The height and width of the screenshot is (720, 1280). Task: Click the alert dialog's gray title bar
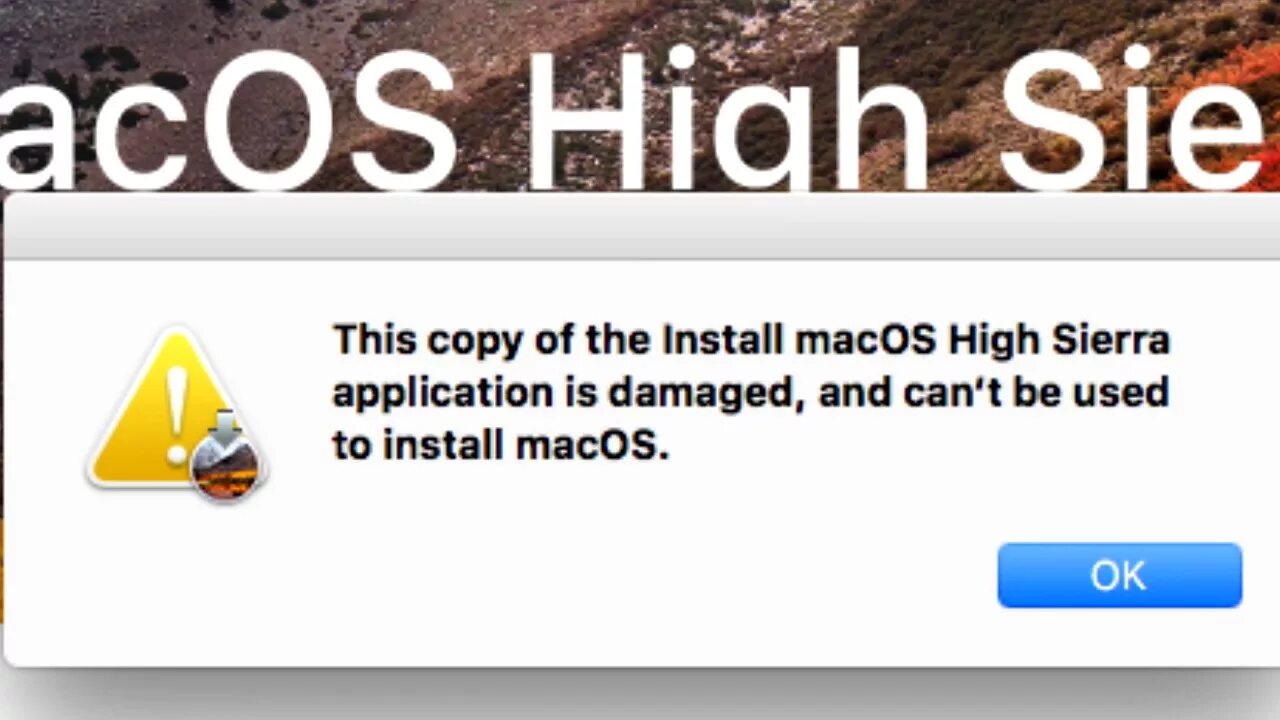click(640, 227)
